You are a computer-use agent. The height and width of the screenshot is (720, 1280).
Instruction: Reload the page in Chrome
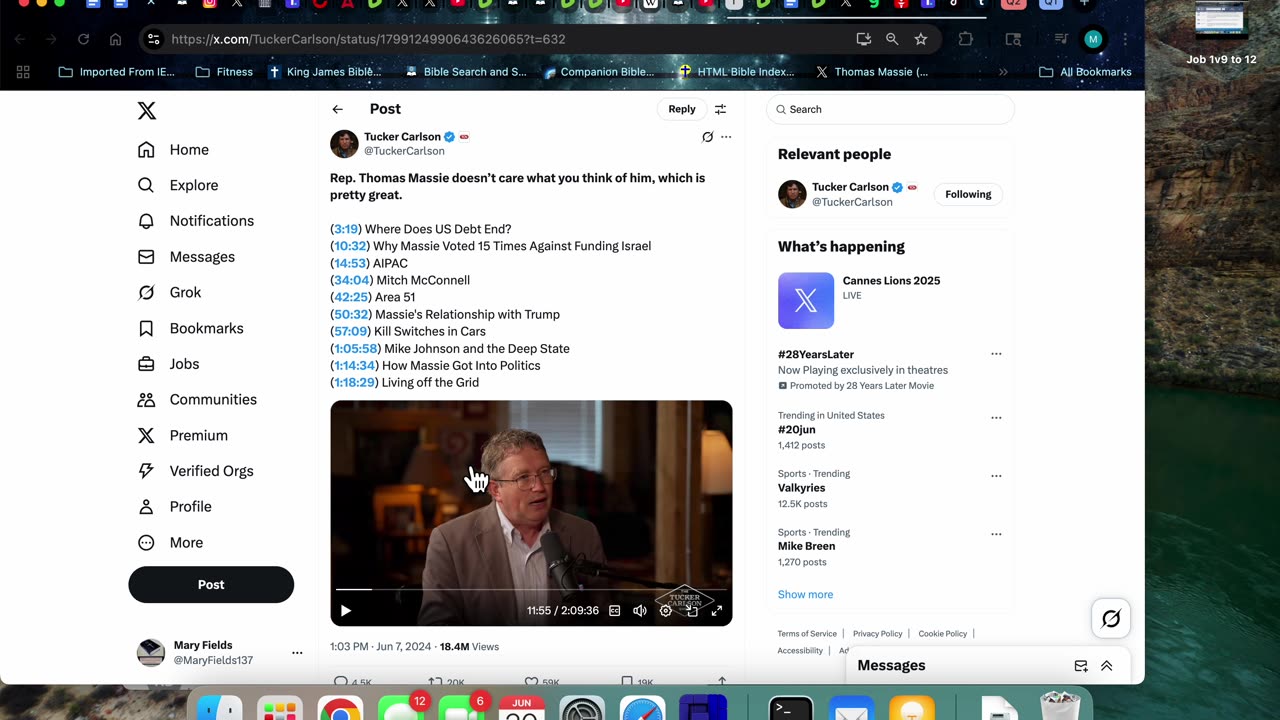point(83,39)
